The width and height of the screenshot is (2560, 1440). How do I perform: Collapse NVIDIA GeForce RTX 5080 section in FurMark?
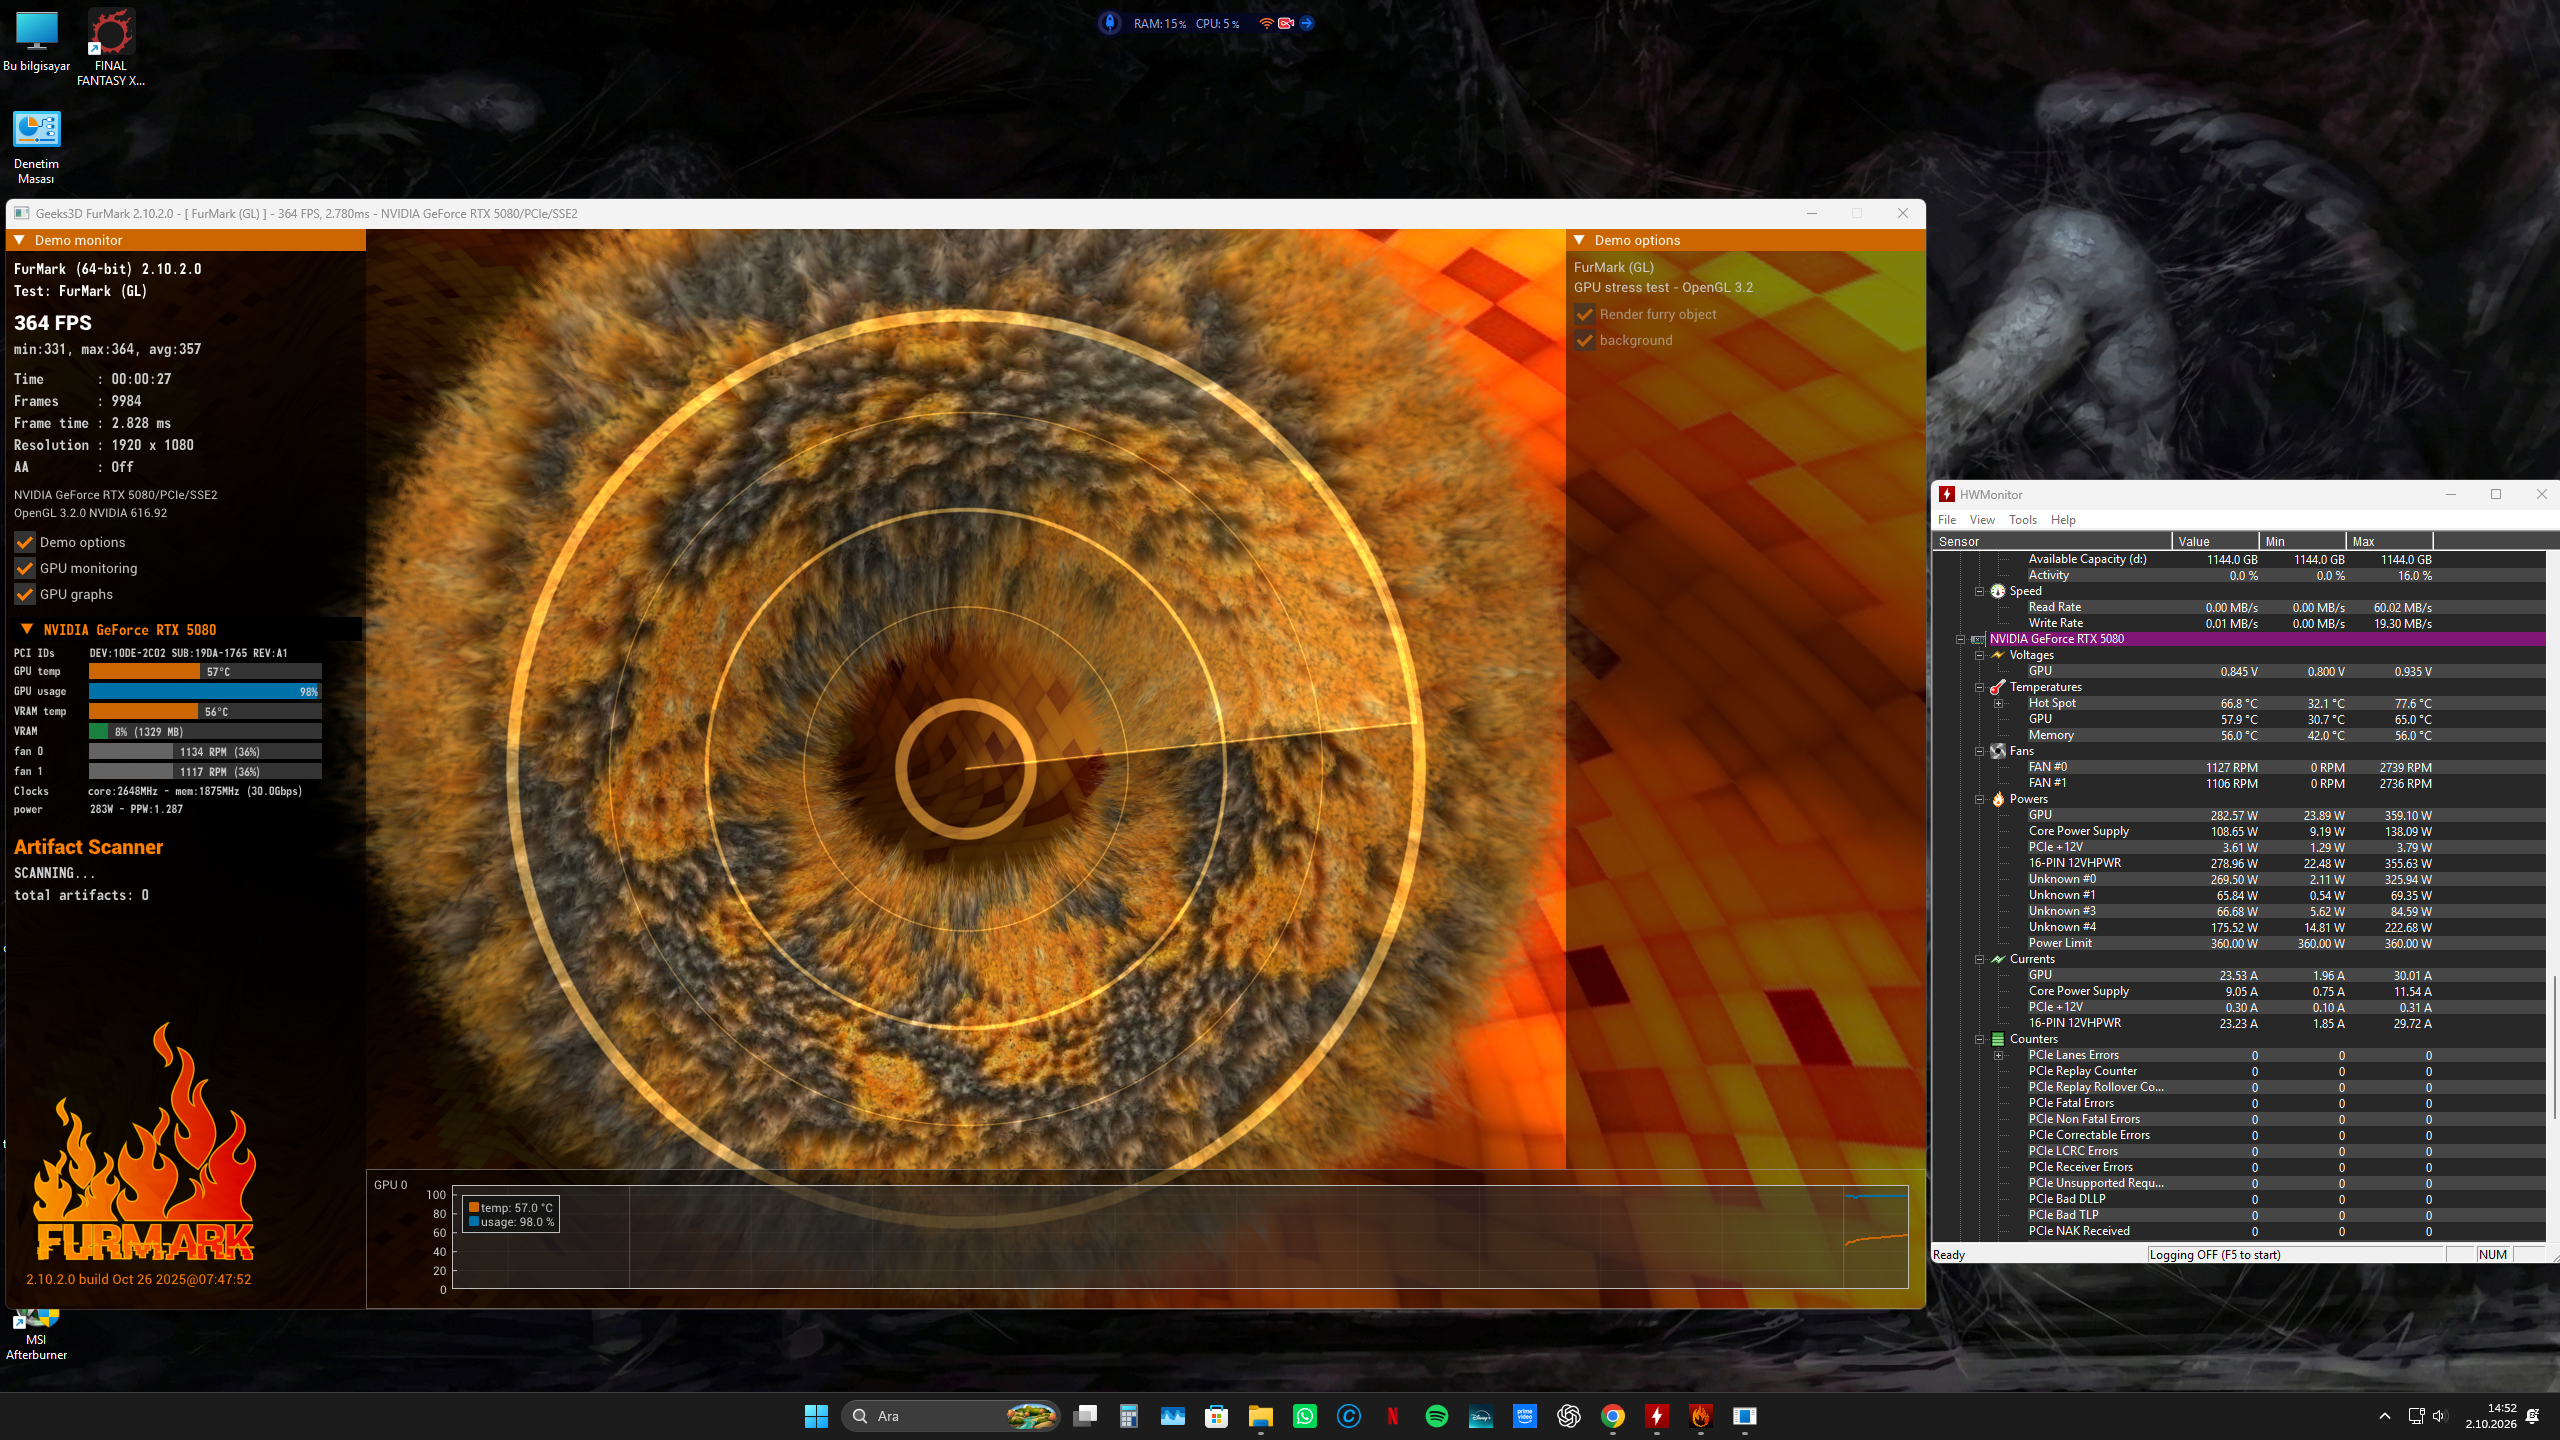[27, 629]
